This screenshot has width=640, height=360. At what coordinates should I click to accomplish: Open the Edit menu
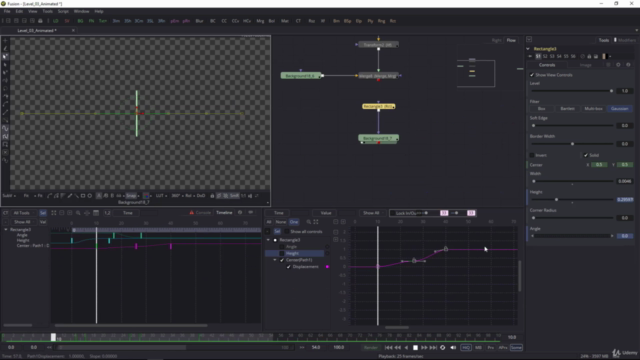pyautogui.click(x=19, y=11)
